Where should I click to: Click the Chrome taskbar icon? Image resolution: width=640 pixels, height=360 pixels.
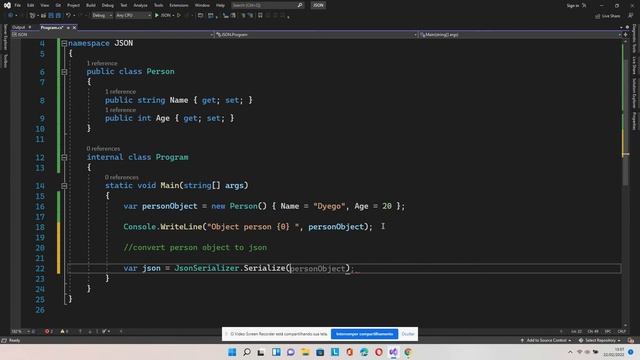(408, 352)
